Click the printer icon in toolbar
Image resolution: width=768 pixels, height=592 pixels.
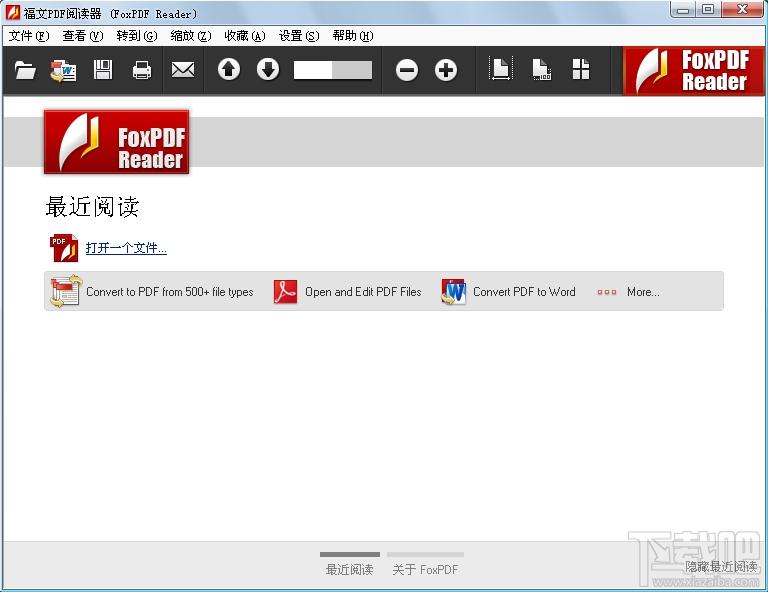pyautogui.click(x=142, y=70)
